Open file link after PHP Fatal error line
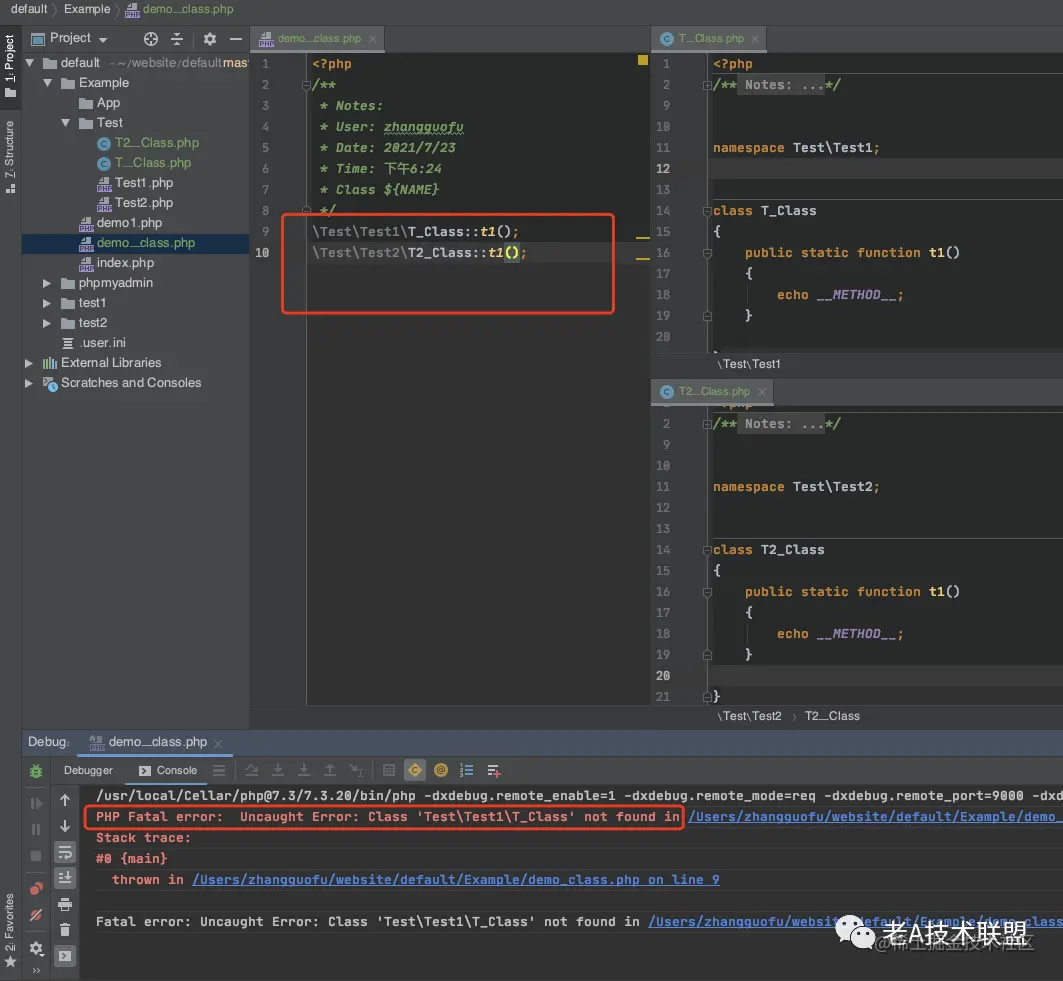Viewport: 1063px width, 981px height. click(875, 817)
